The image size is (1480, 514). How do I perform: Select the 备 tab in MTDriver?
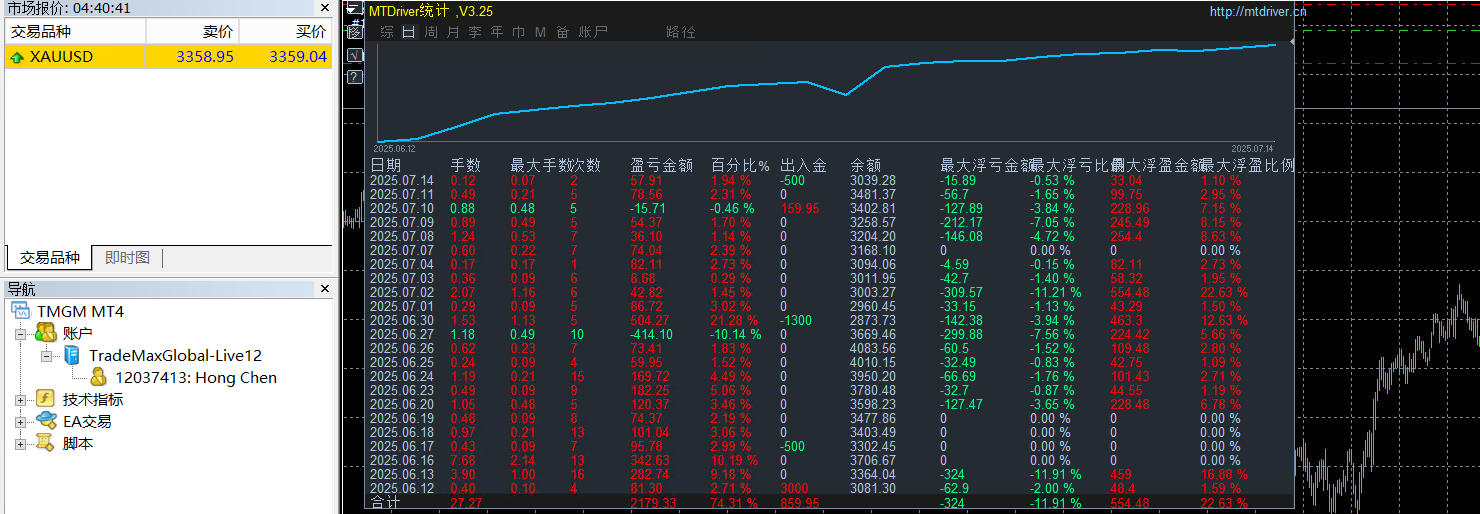coord(563,32)
